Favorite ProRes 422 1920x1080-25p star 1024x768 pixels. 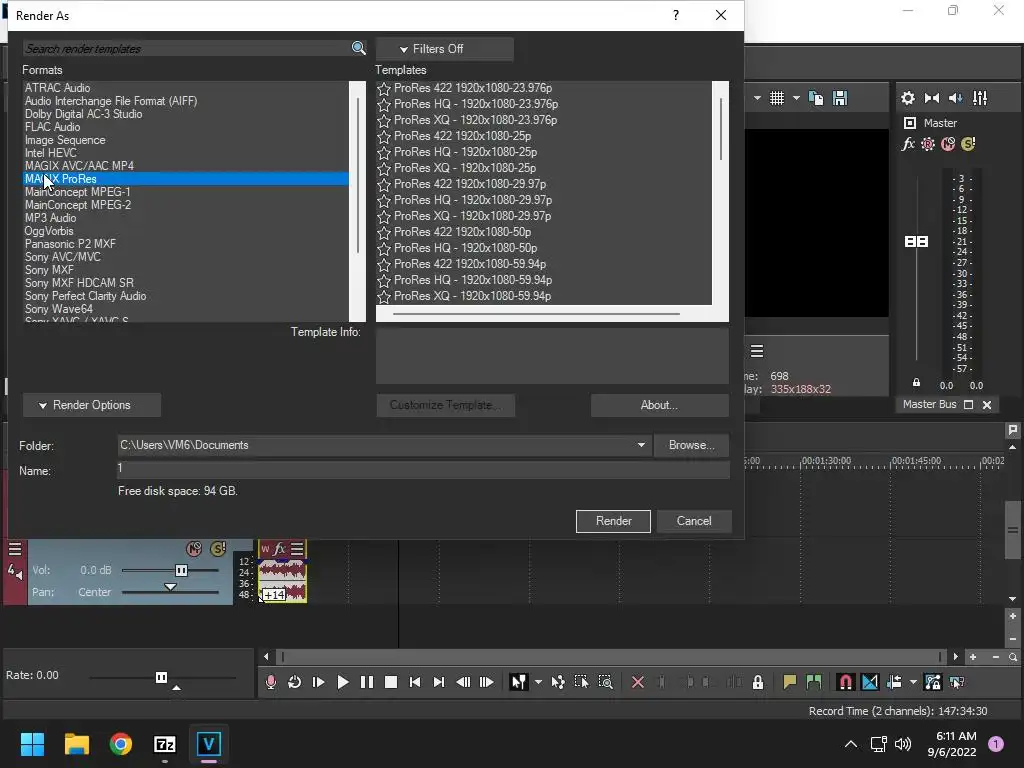point(384,136)
